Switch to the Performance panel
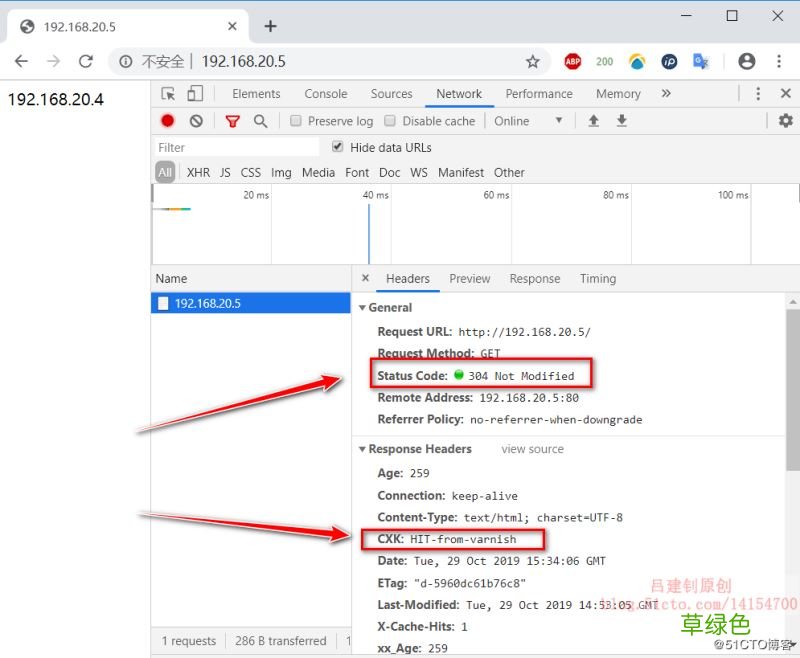800x658 pixels. (539, 94)
